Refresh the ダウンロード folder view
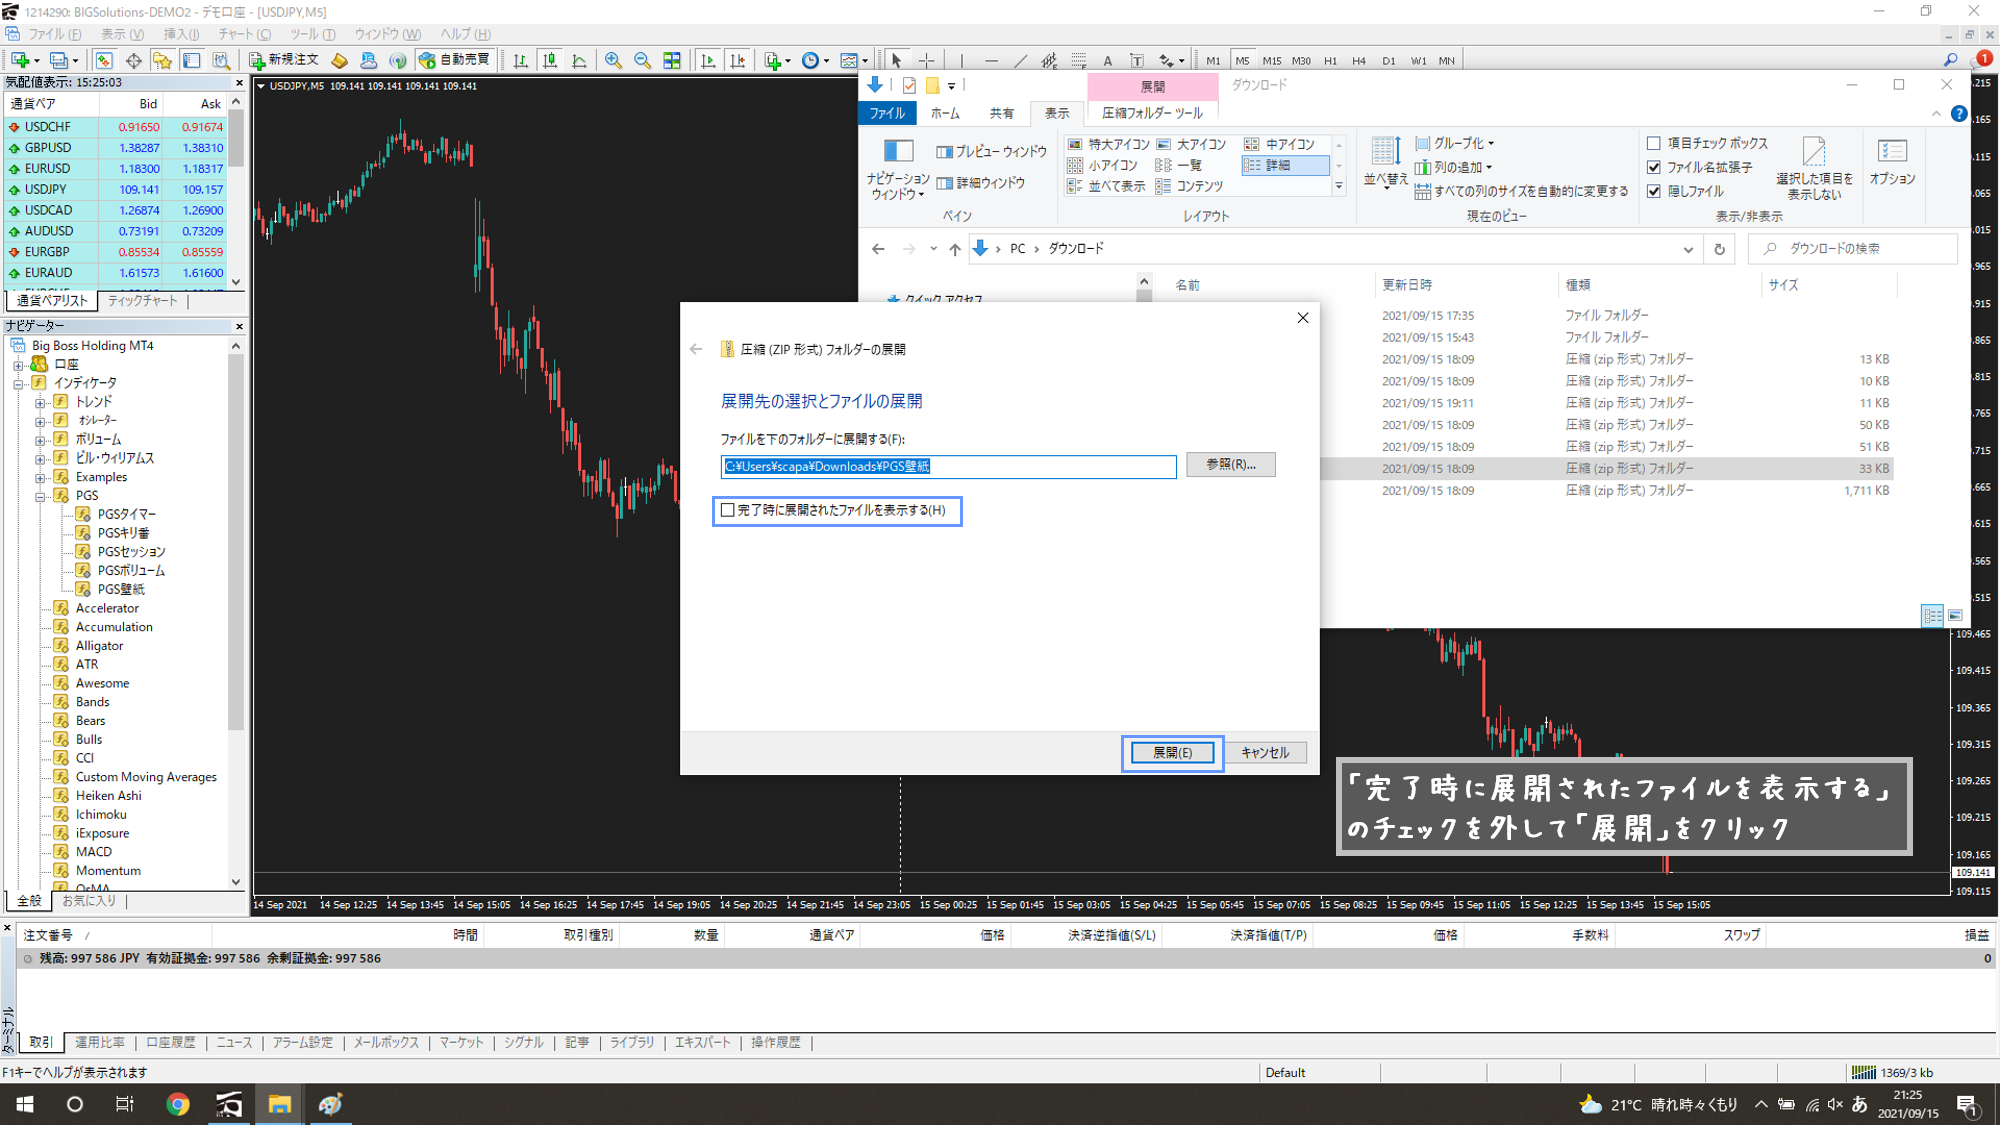Image resolution: width=2000 pixels, height=1125 pixels. click(1719, 249)
